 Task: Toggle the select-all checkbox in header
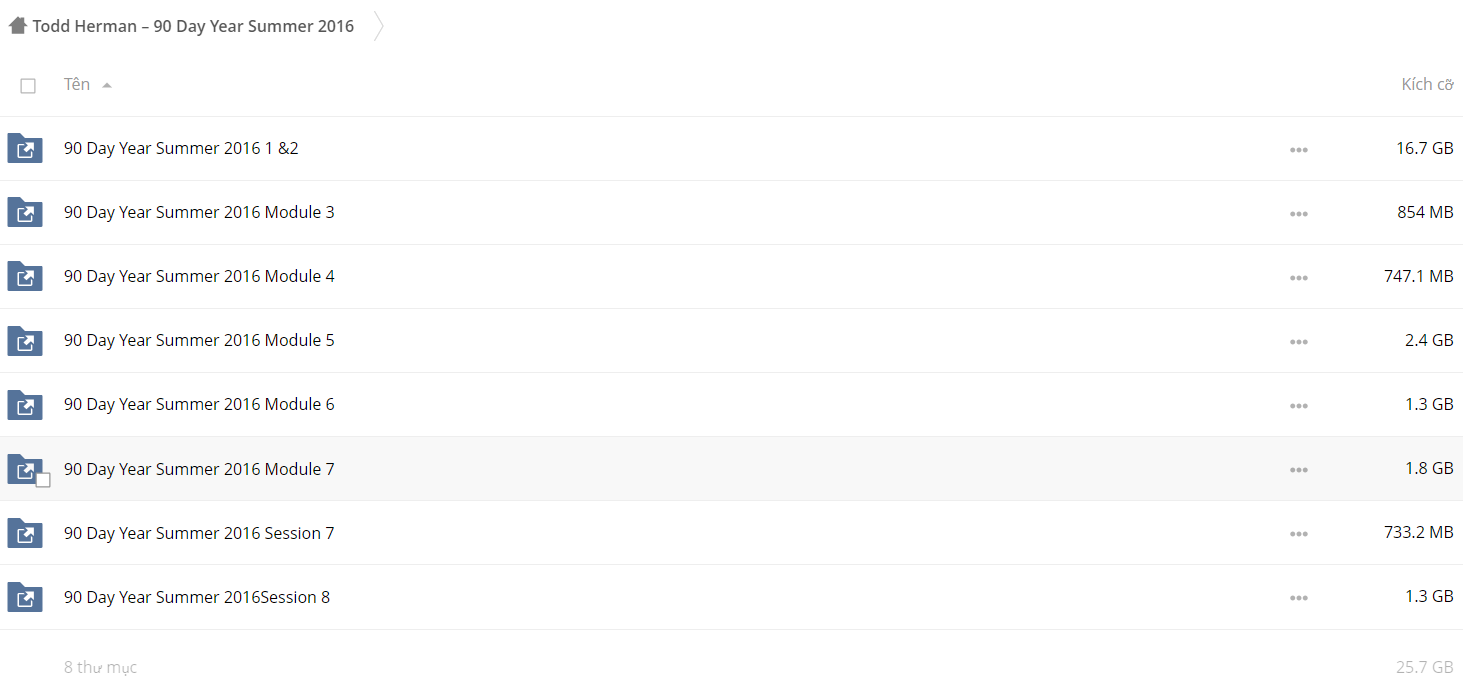click(28, 86)
